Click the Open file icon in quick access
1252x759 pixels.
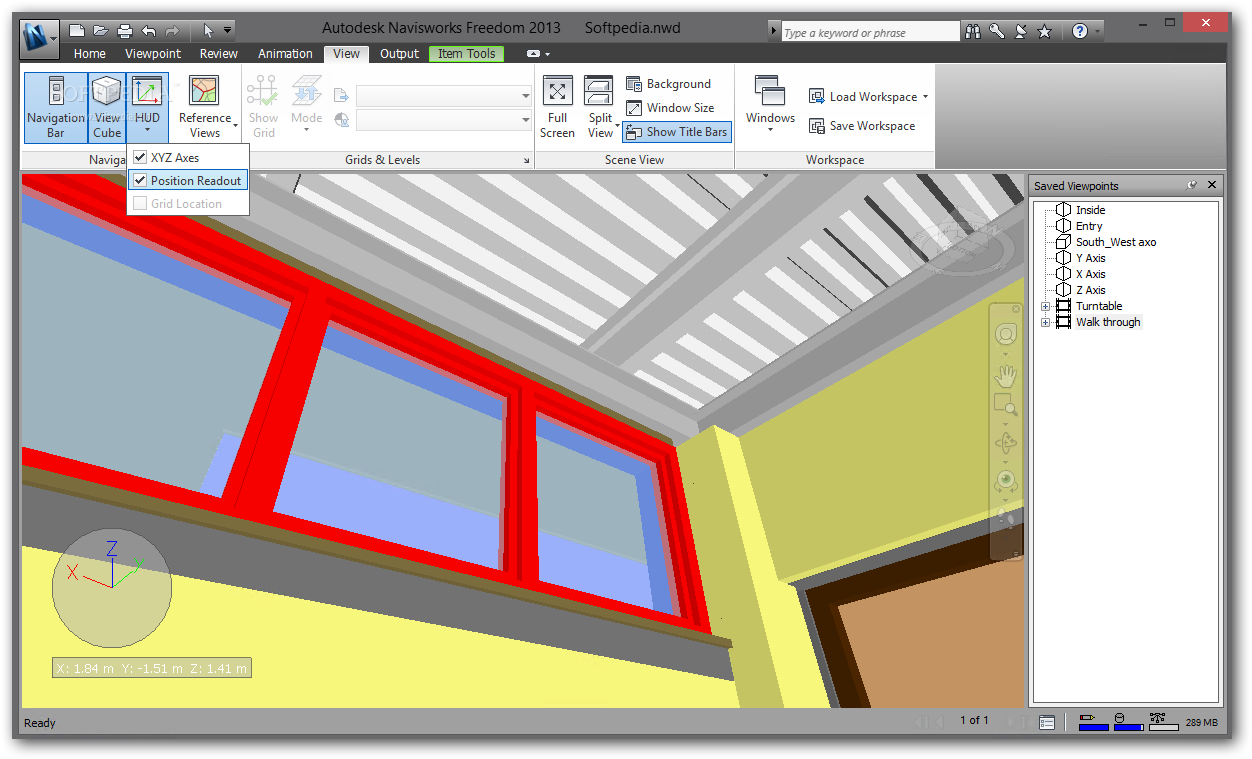101,31
